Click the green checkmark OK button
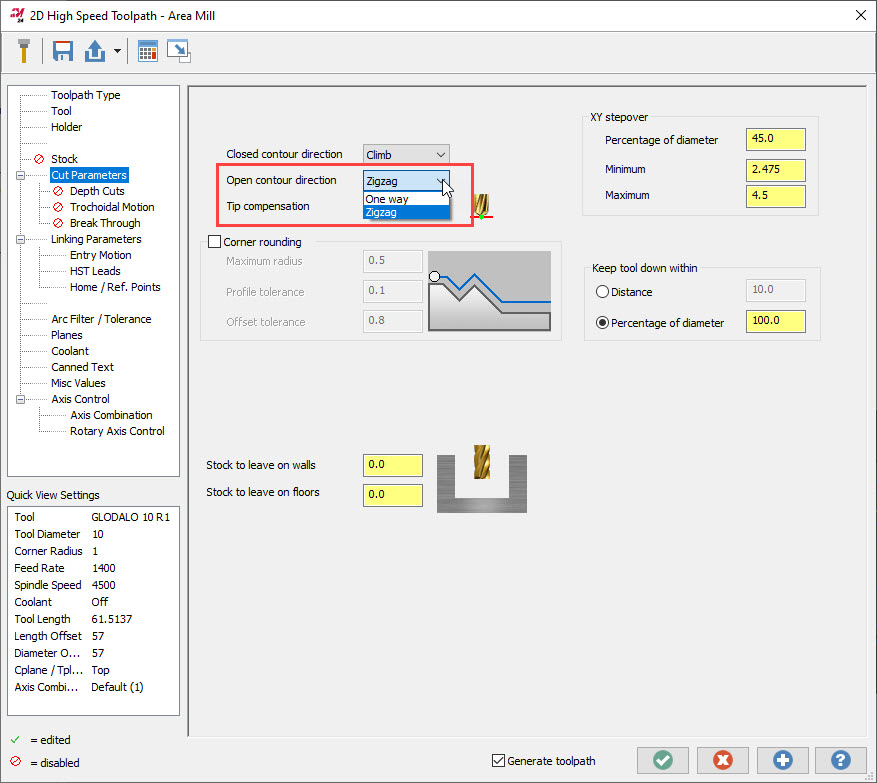Image resolution: width=877 pixels, height=783 pixels. pyautogui.click(x=661, y=760)
